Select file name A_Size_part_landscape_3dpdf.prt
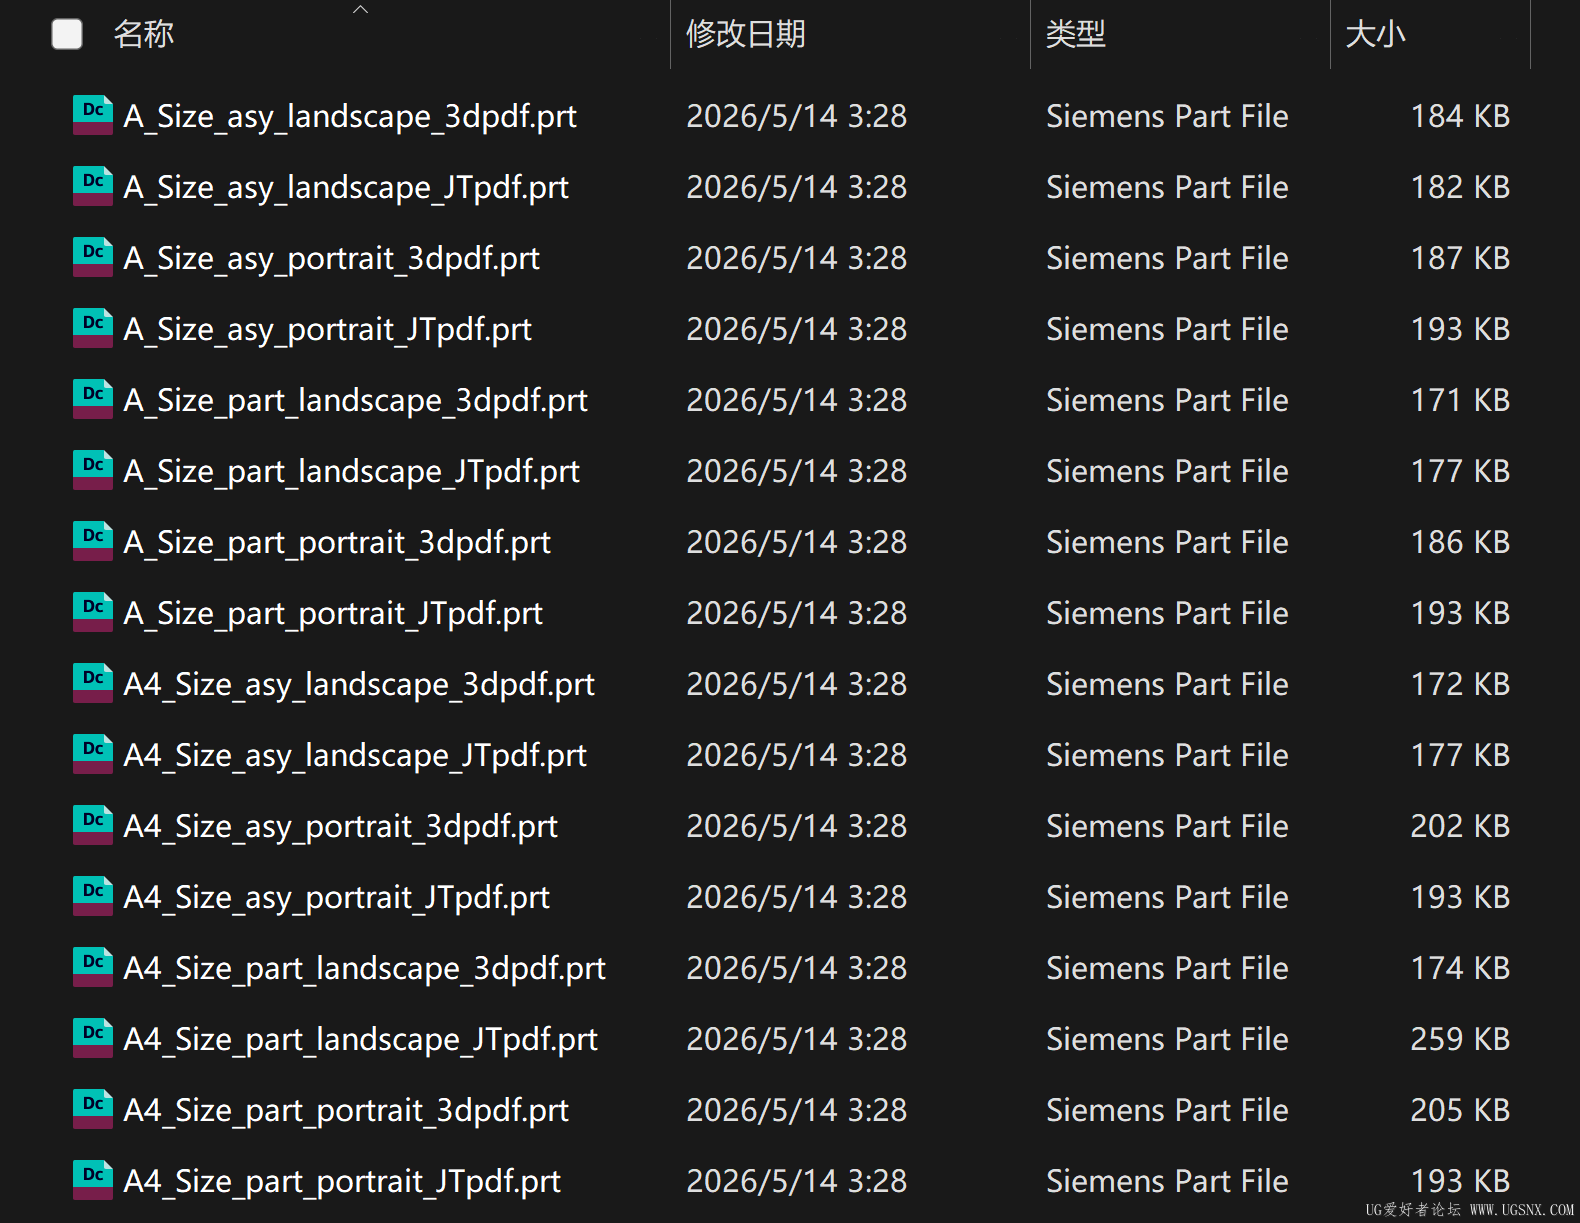 pyautogui.click(x=356, y=400)
